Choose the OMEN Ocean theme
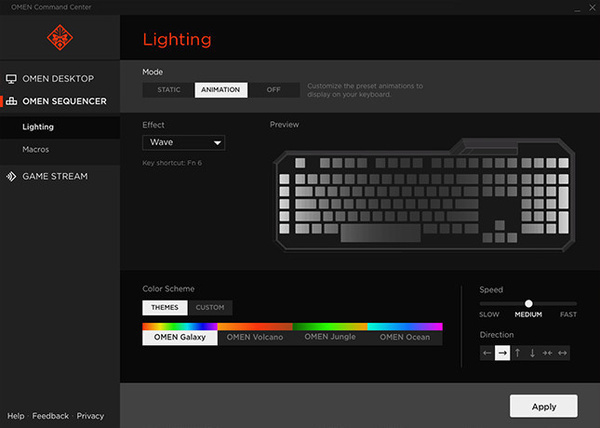Viewport: 600px width, 428px height. (405, 334)
